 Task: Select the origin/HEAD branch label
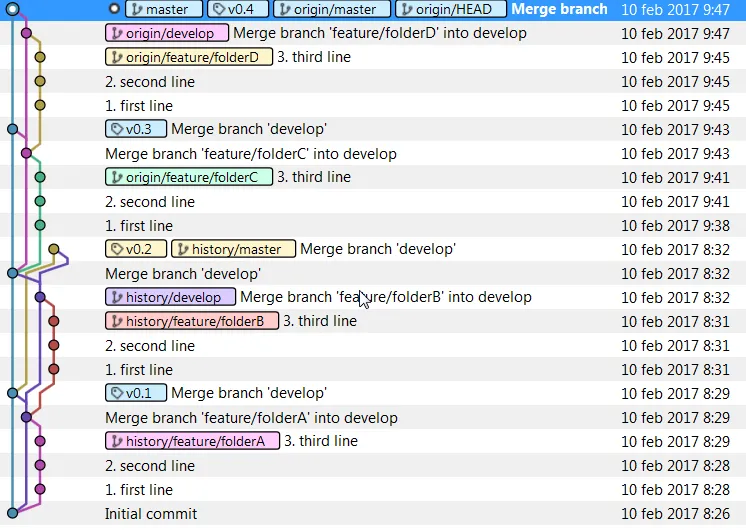click(451, 9)
